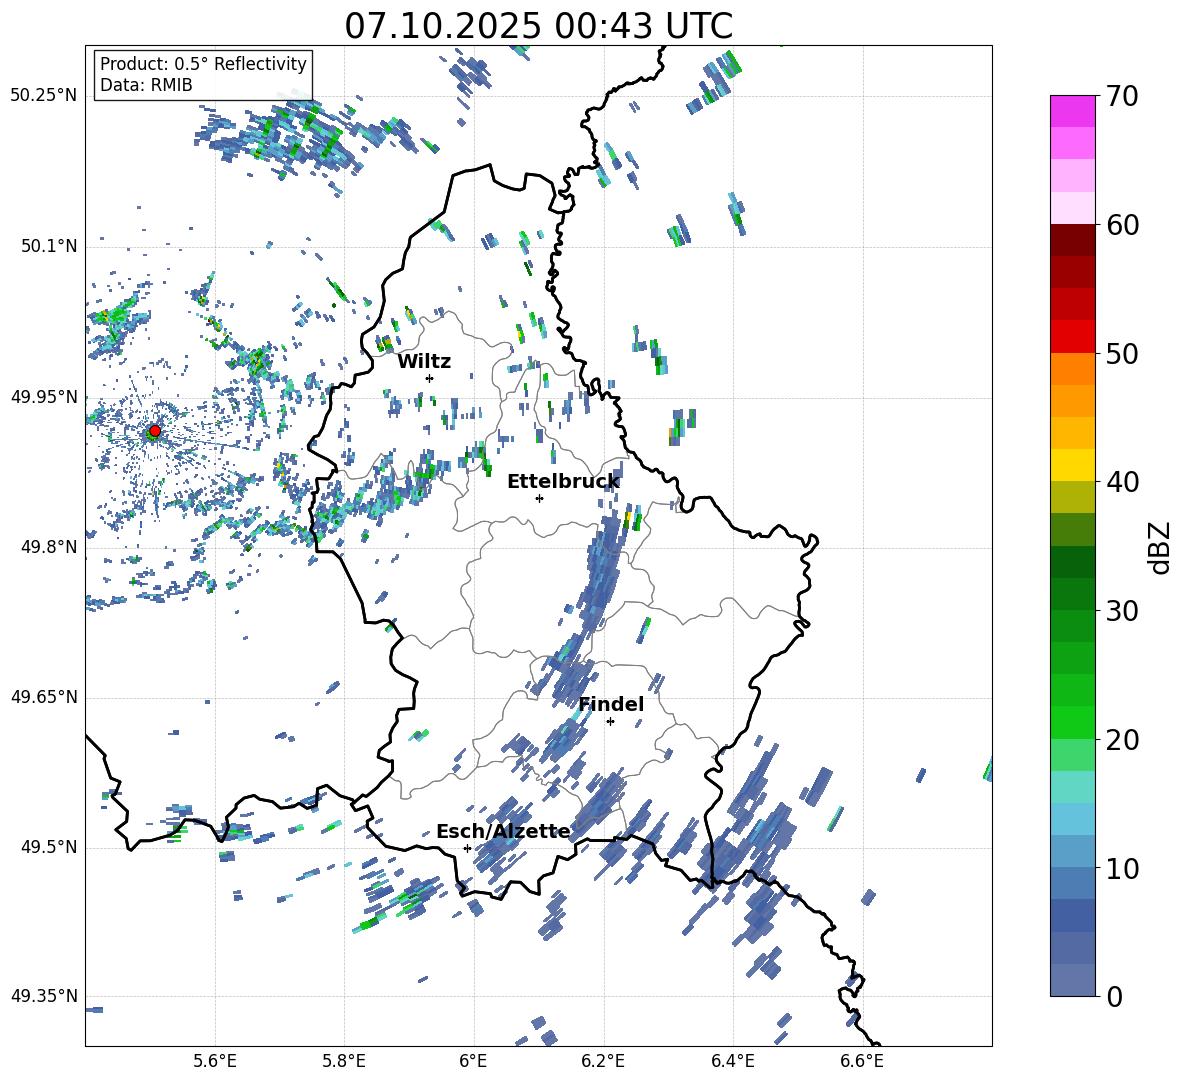
Task: Click the 20 label on colorbar
Action: [1122, 740]
